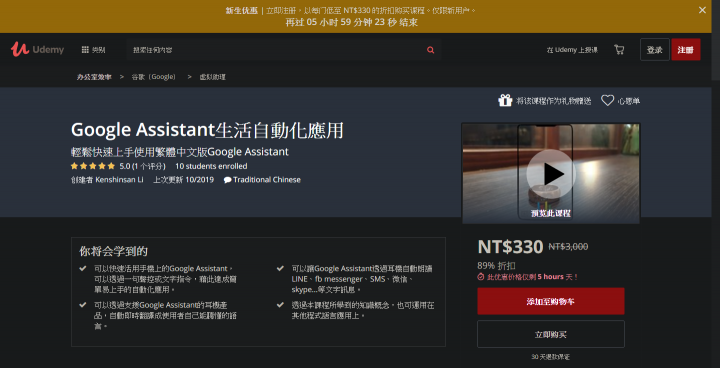Open the categories grid menu
Viewport: 720px width, 368px height.
click(94, 50)
